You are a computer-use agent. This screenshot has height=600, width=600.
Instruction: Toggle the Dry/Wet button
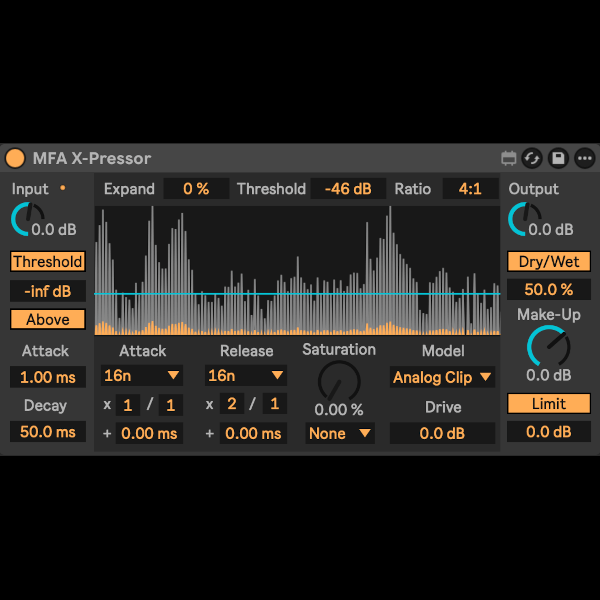coord(548,262)
